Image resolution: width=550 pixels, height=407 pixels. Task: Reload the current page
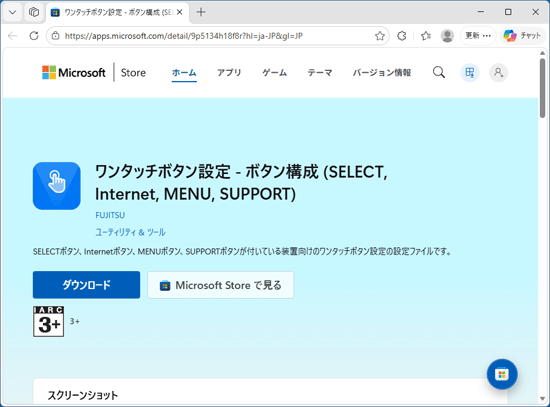coord(34,36)
